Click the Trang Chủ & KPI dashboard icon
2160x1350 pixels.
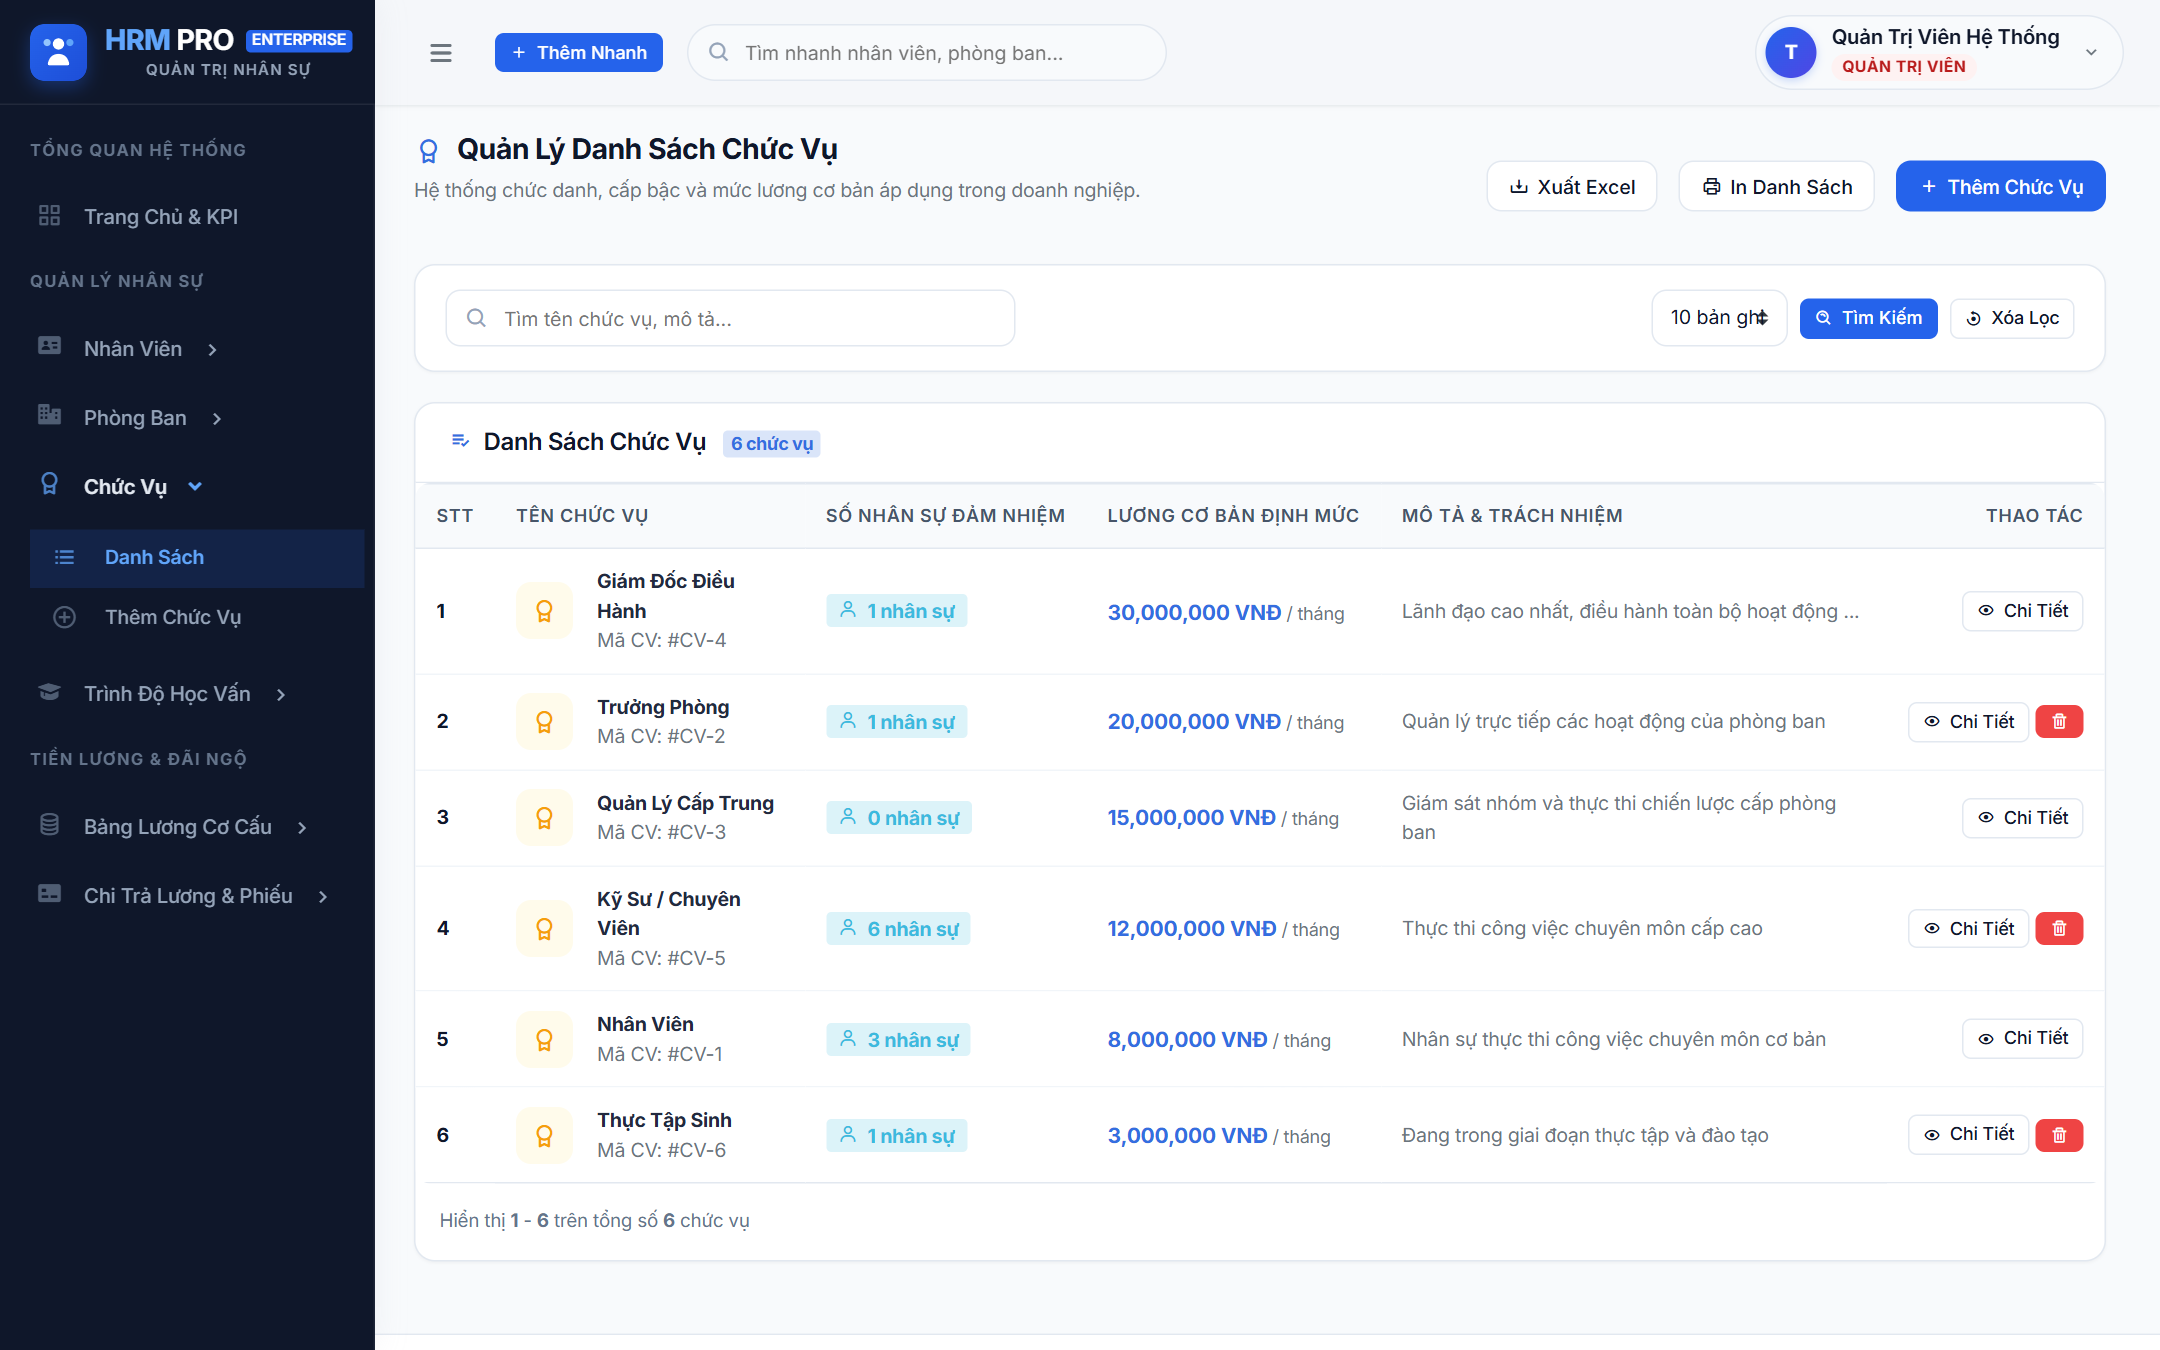49,216
